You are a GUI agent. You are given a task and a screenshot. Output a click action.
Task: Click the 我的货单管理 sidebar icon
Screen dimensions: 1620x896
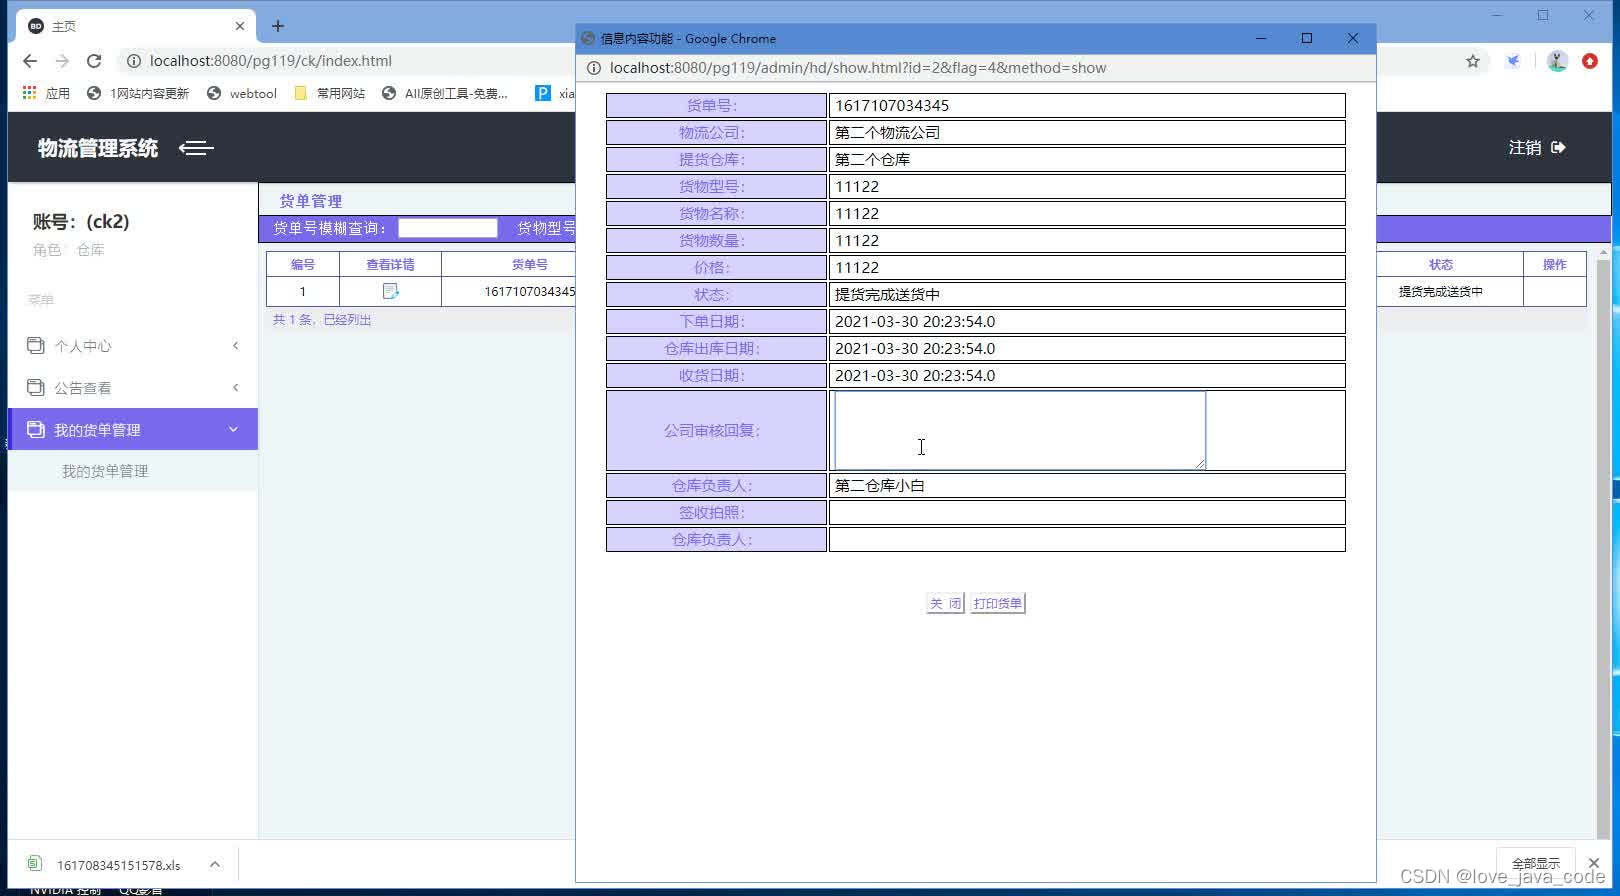(36, 429)
